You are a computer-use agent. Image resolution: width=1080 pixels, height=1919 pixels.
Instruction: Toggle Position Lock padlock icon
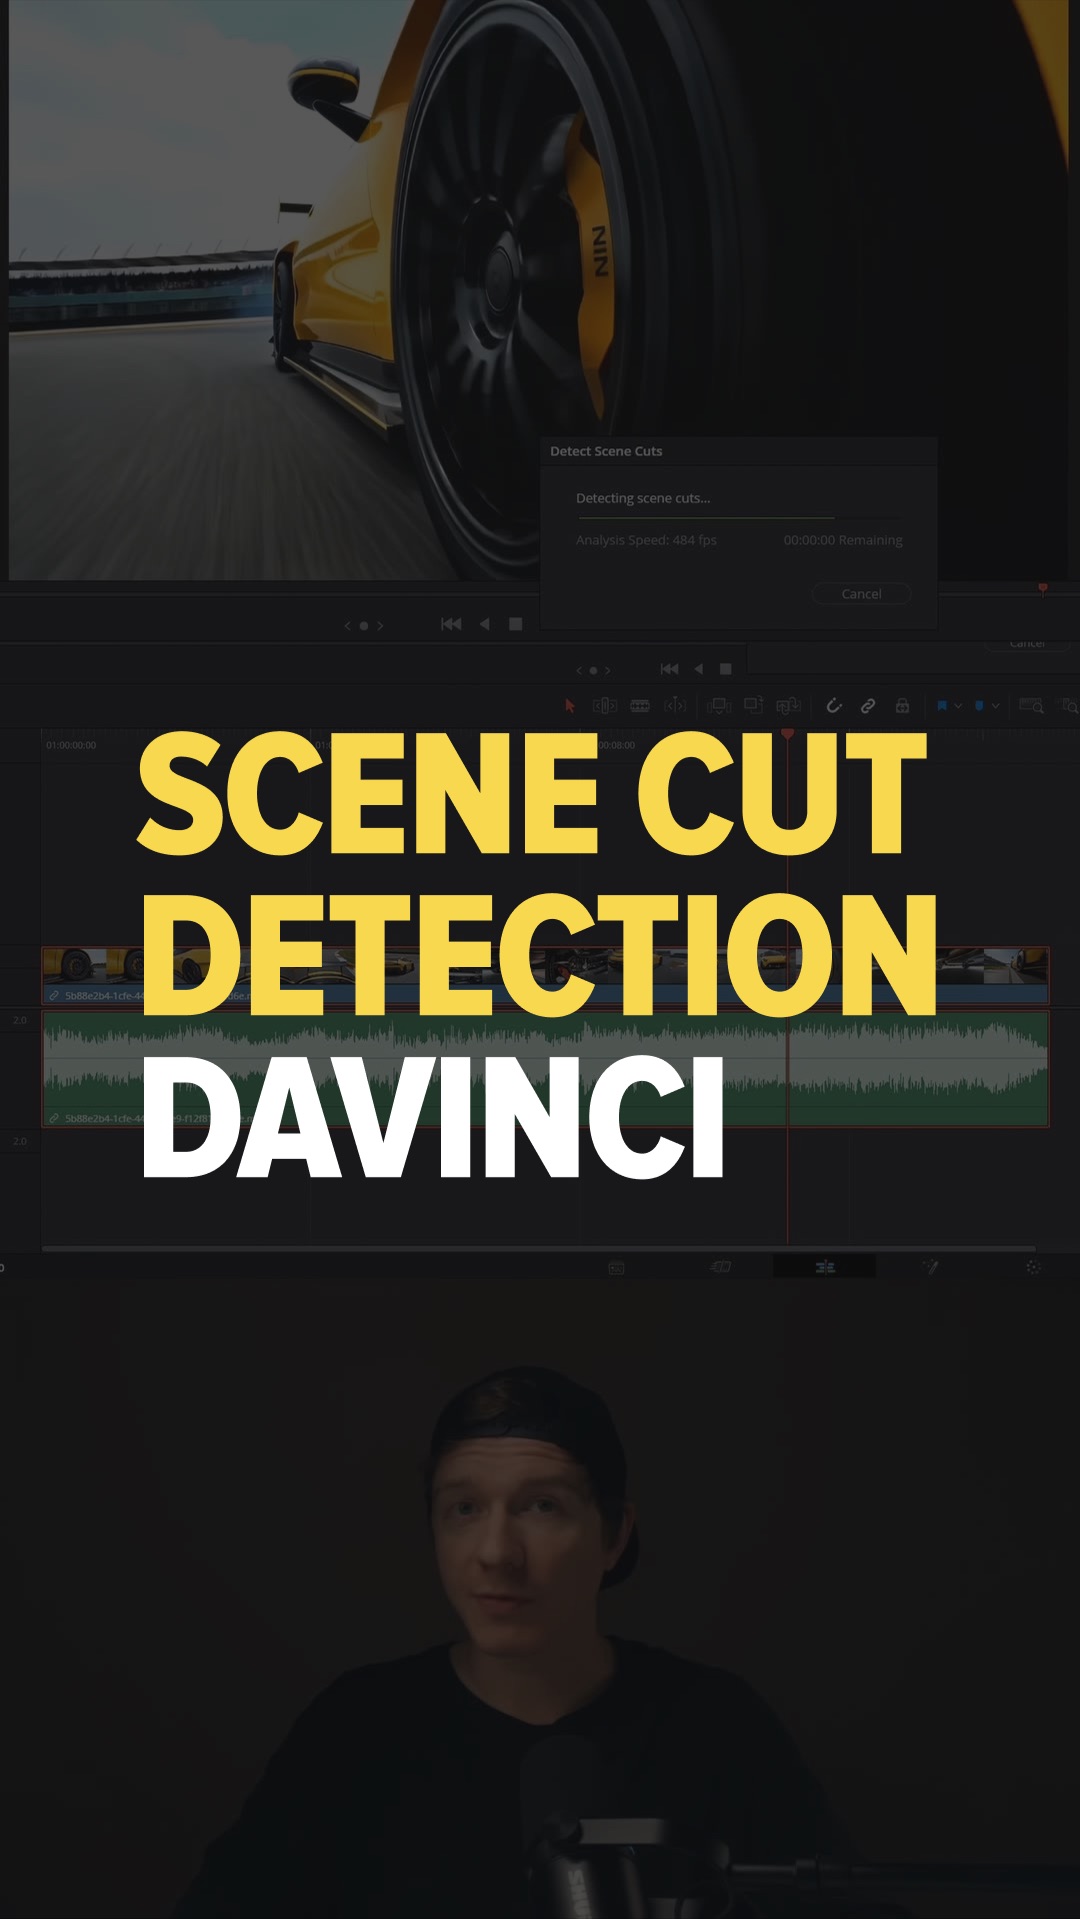point(902,706)
